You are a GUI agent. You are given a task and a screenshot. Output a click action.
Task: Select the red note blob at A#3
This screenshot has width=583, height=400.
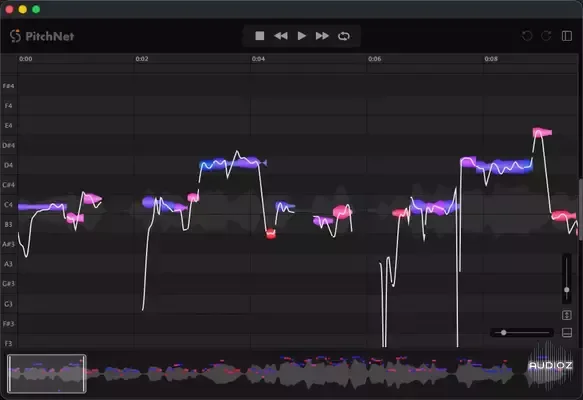(x=271, y=234)
